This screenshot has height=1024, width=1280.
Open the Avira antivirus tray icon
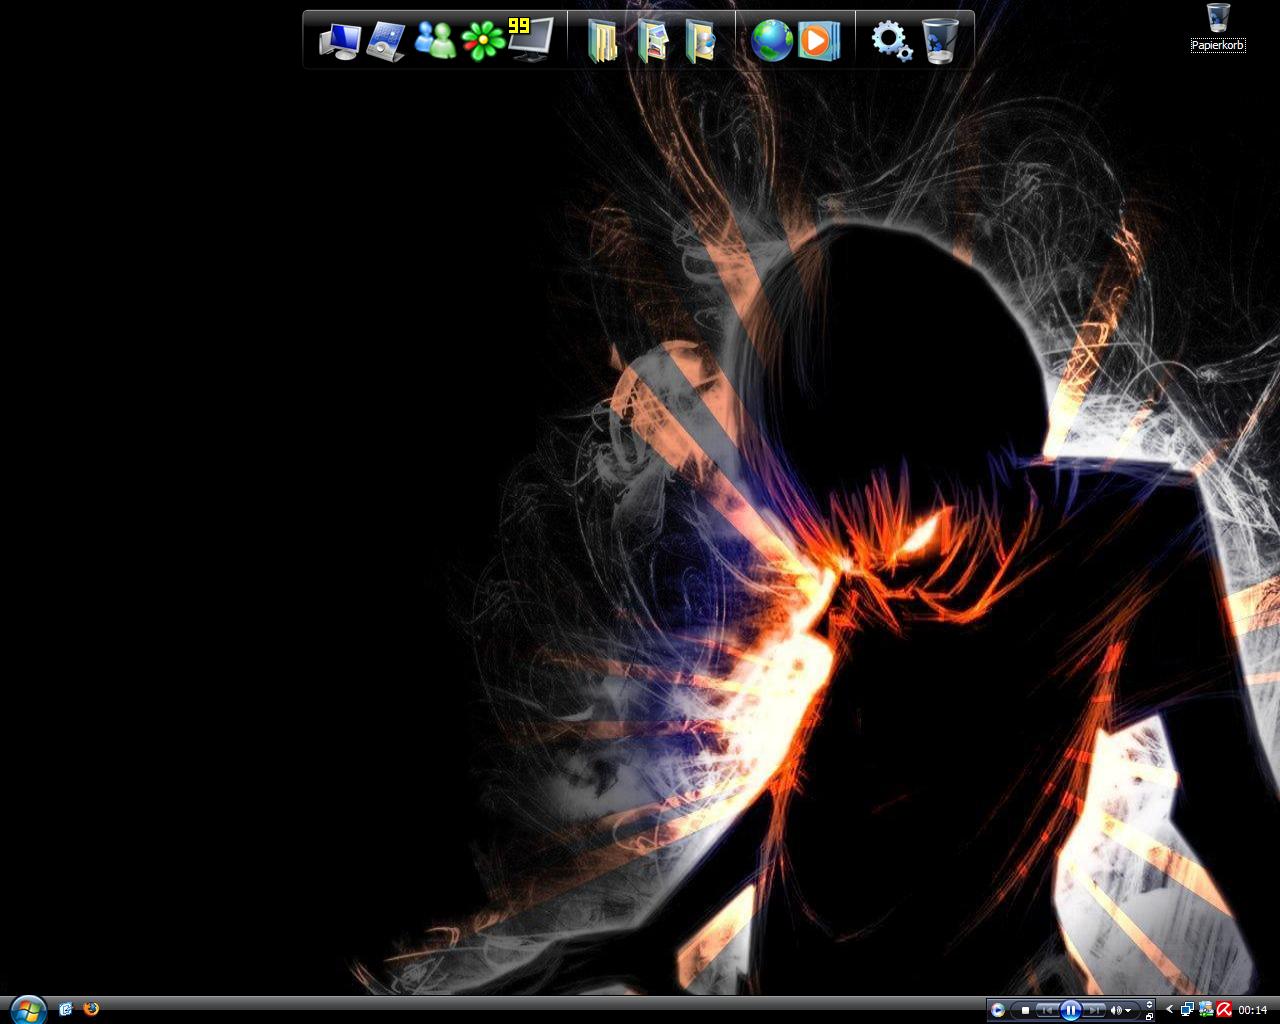coord(1223,1010)
